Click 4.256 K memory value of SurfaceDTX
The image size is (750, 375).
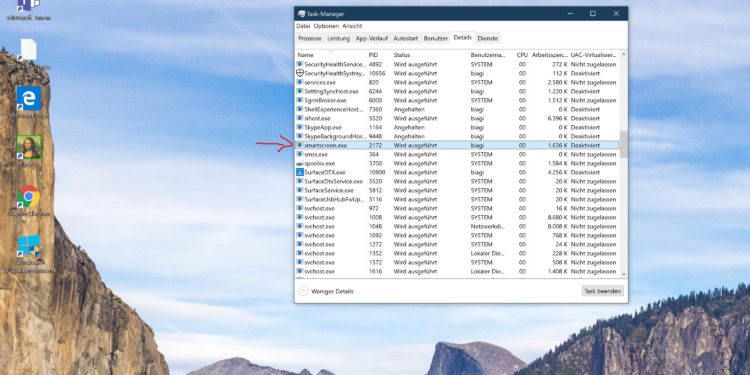[558, 172]
